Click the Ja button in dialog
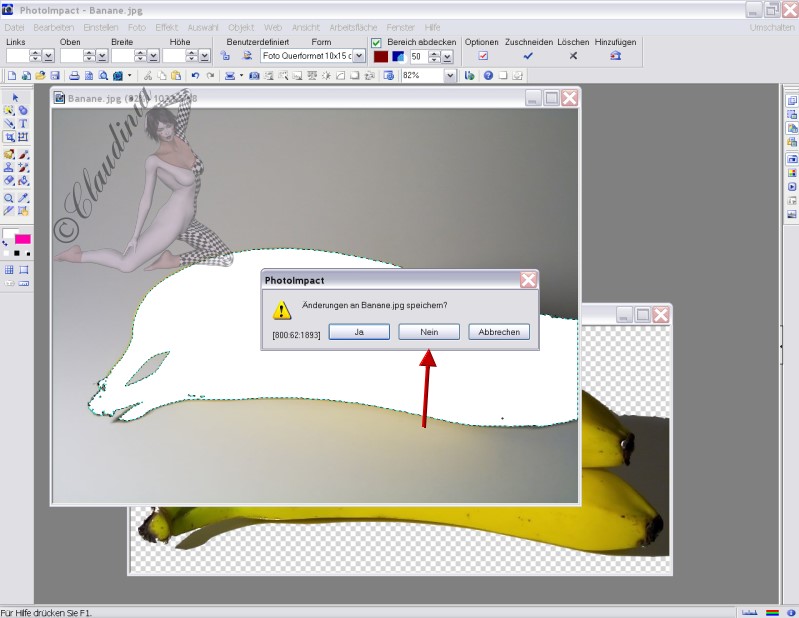The height and width of the screenshot is (618, 799). (359, 332)
